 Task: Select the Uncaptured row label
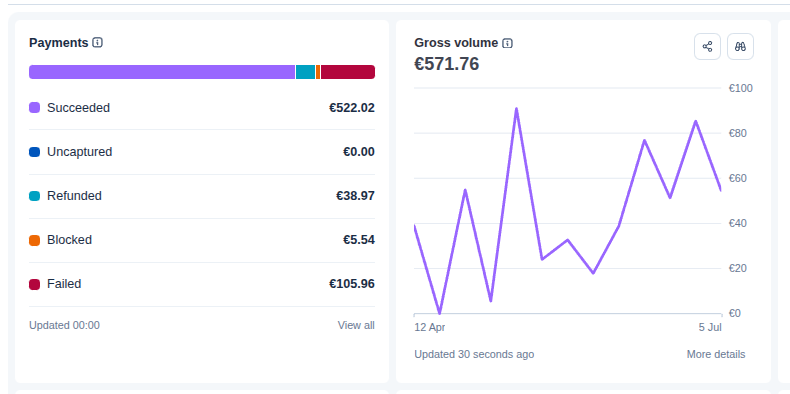point(80,152)
